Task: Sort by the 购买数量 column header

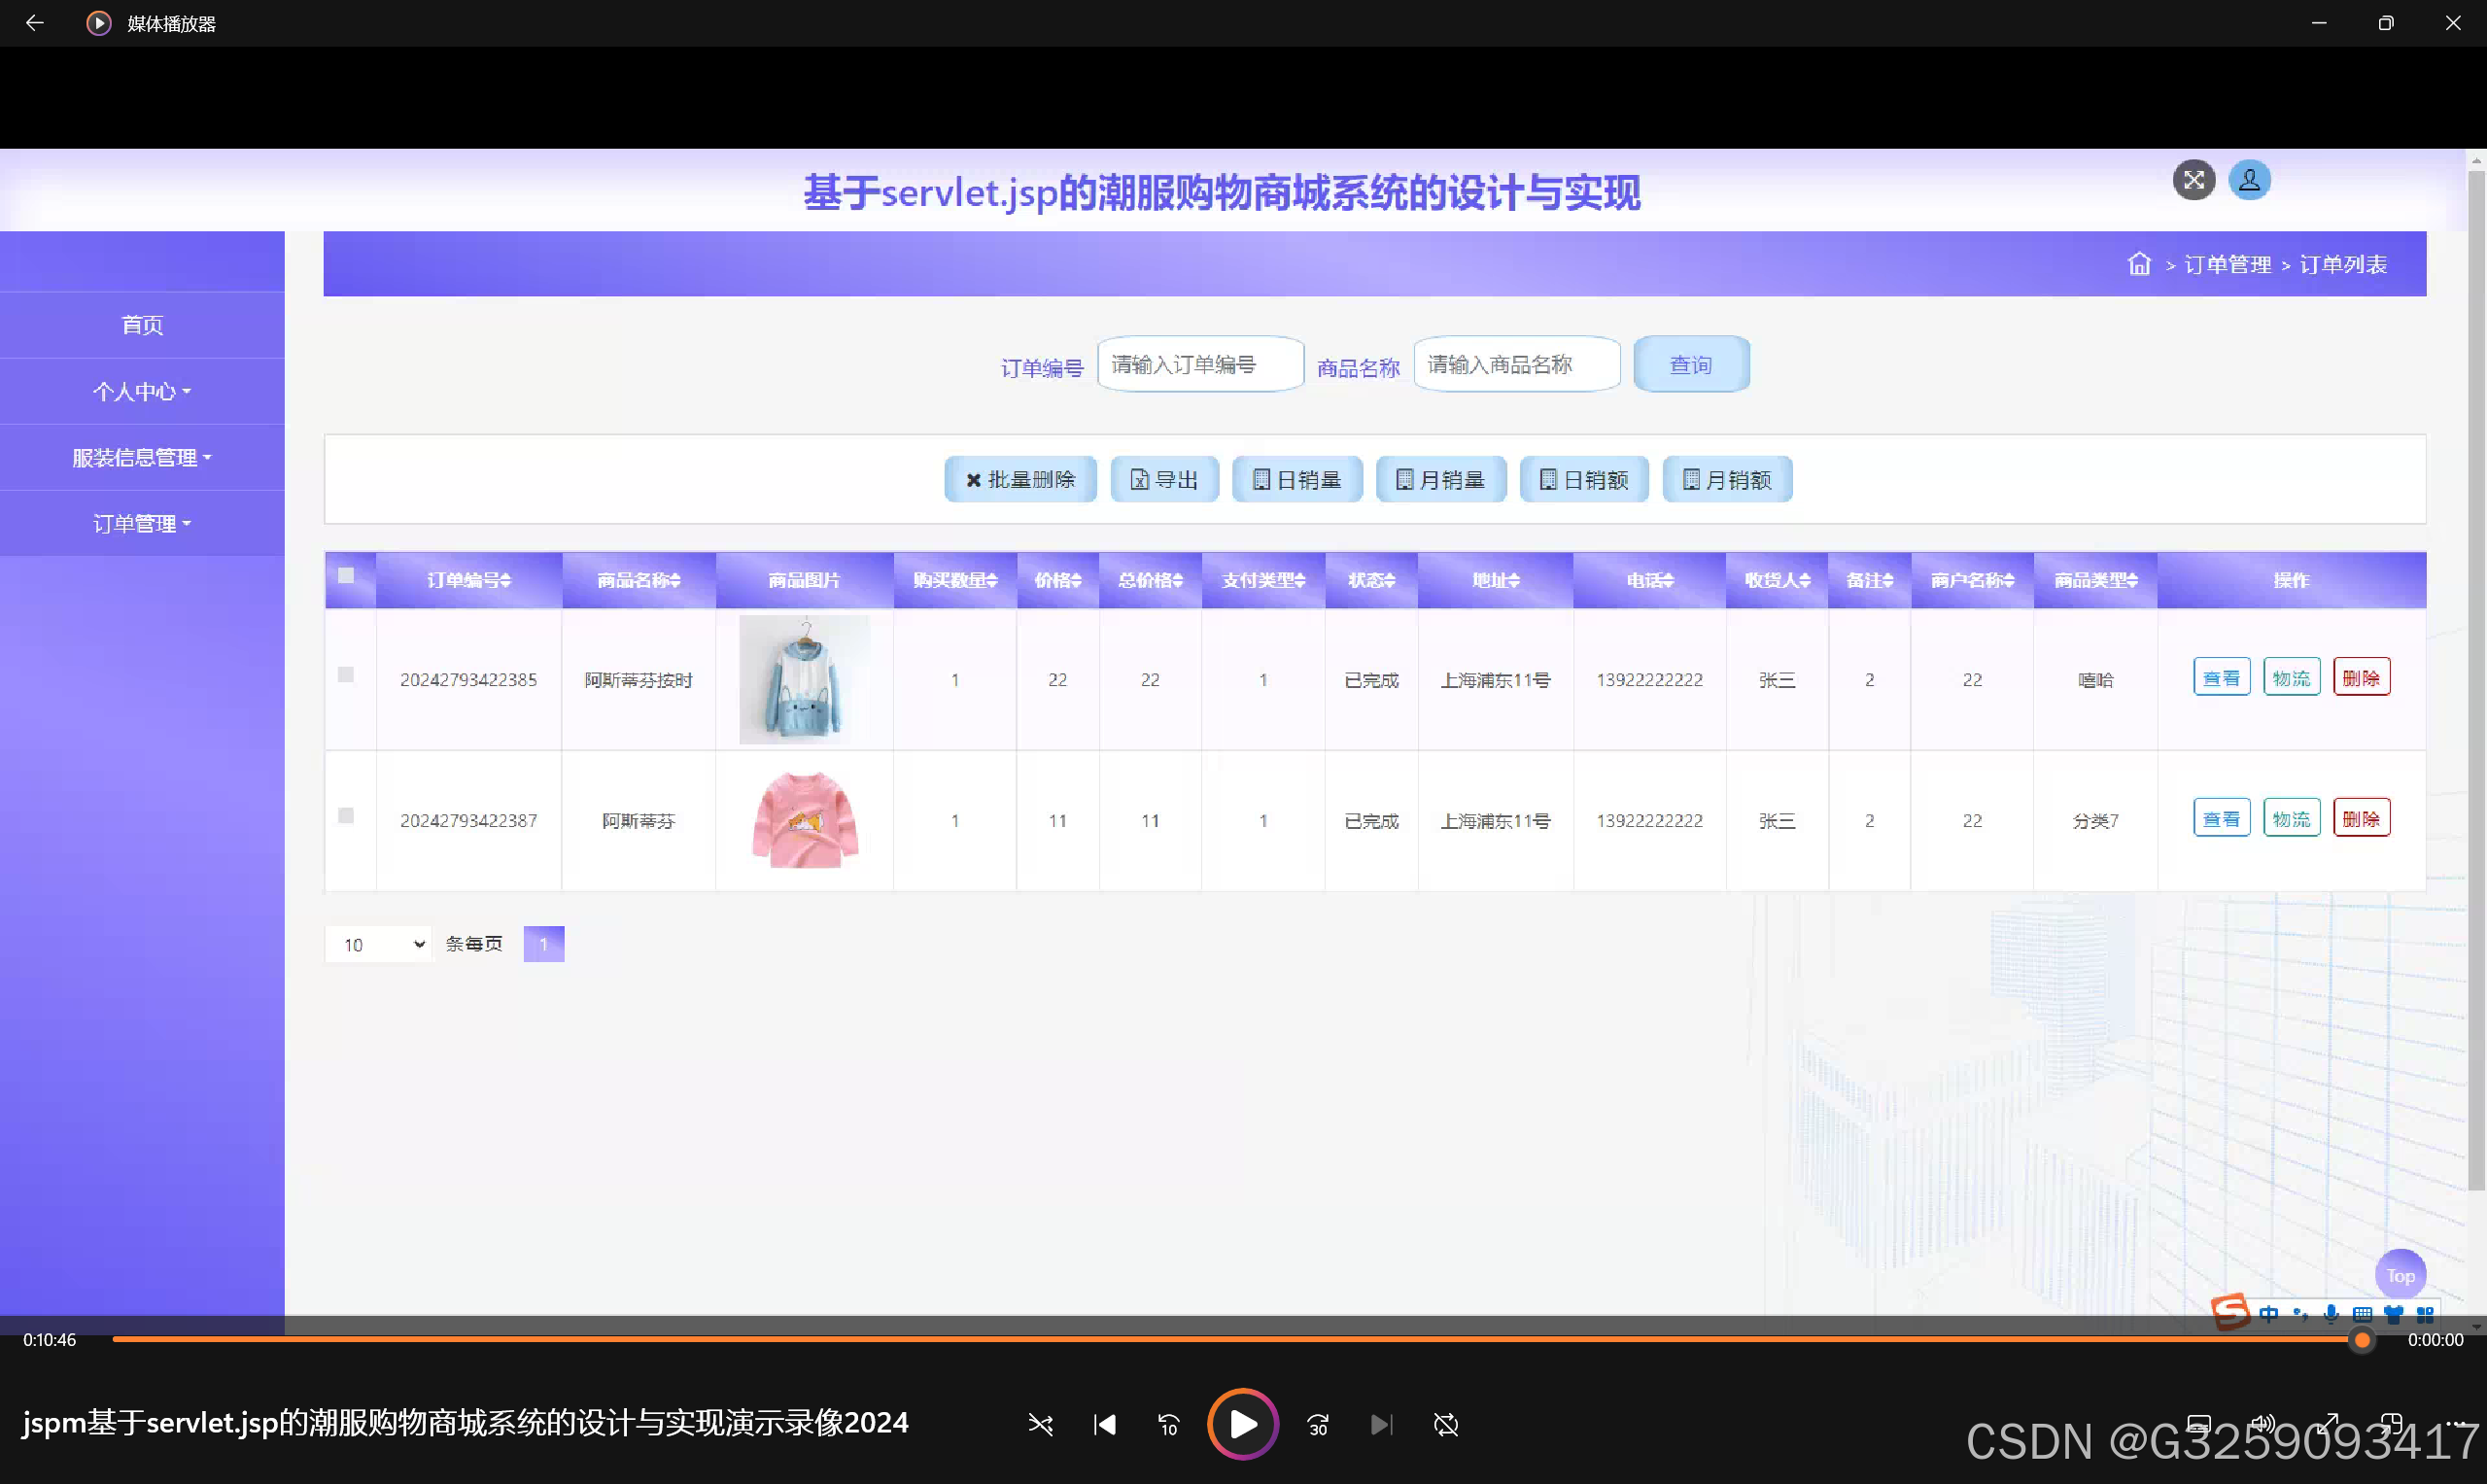Action: pos(955,580)
